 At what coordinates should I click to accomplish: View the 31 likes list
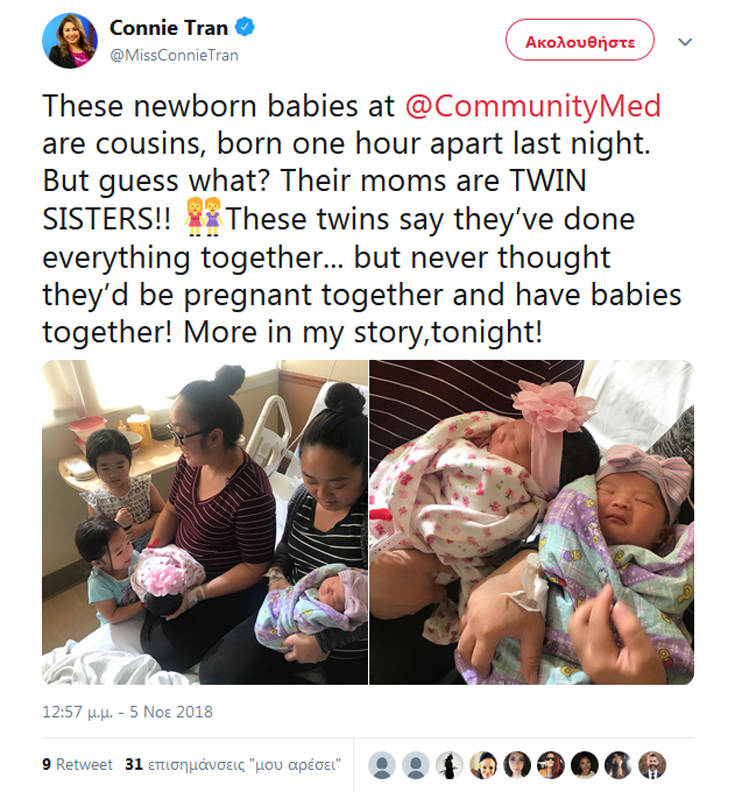click(x=233, y=764)
